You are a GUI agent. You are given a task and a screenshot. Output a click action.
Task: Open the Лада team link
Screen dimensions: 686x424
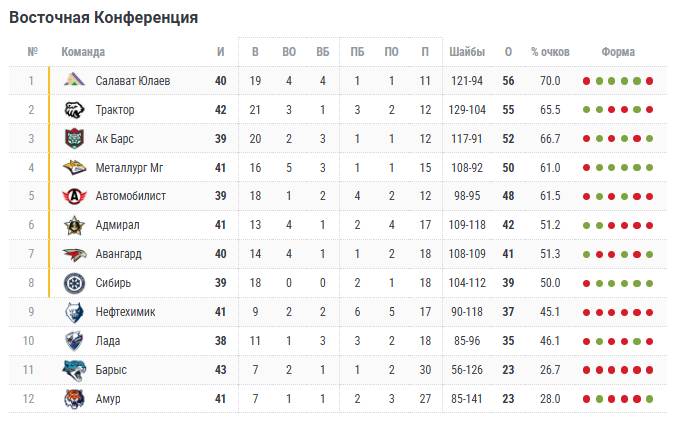(x=108, y=342)
